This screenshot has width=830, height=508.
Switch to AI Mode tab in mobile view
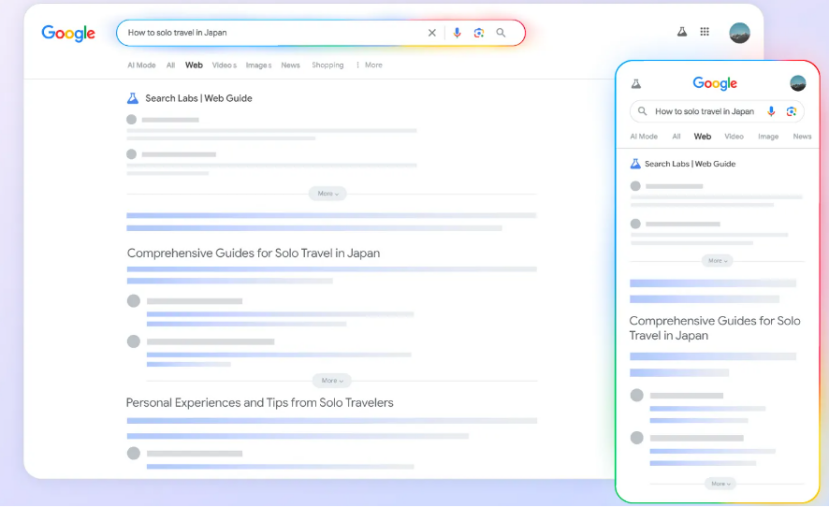coord(644,137)
